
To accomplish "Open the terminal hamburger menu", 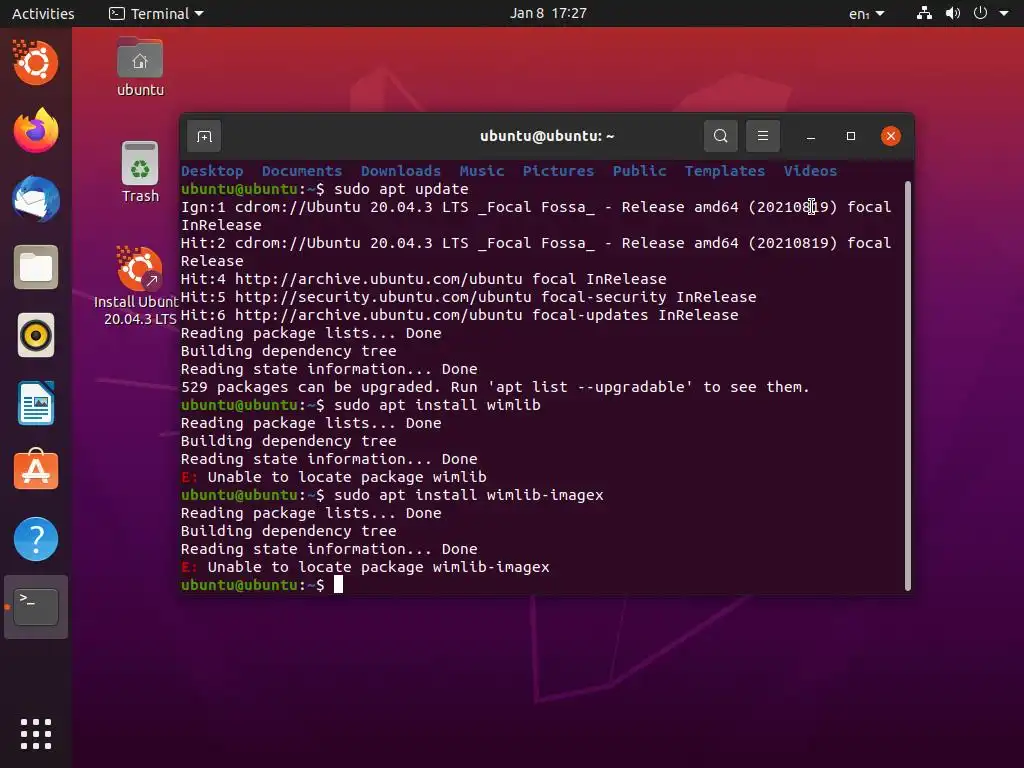I will pos(762,136).
